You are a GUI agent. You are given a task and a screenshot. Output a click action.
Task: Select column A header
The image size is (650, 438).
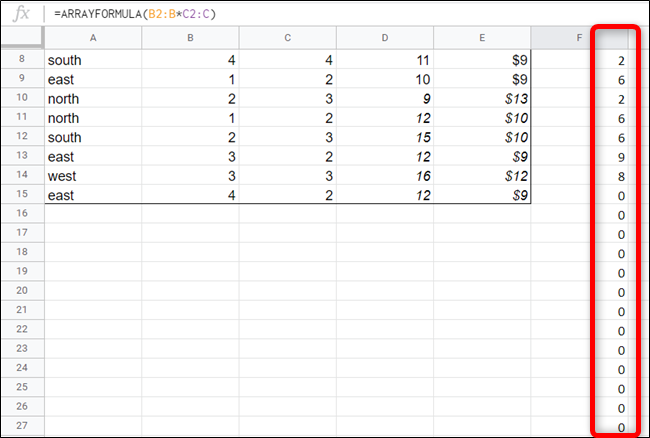coord(93,38)
